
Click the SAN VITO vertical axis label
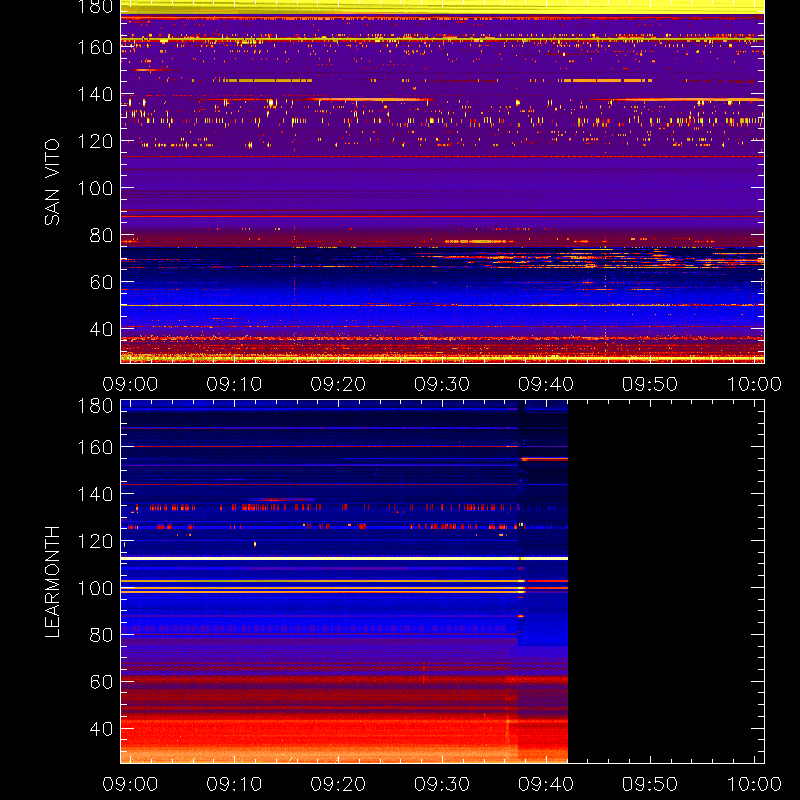pos(52,182)
